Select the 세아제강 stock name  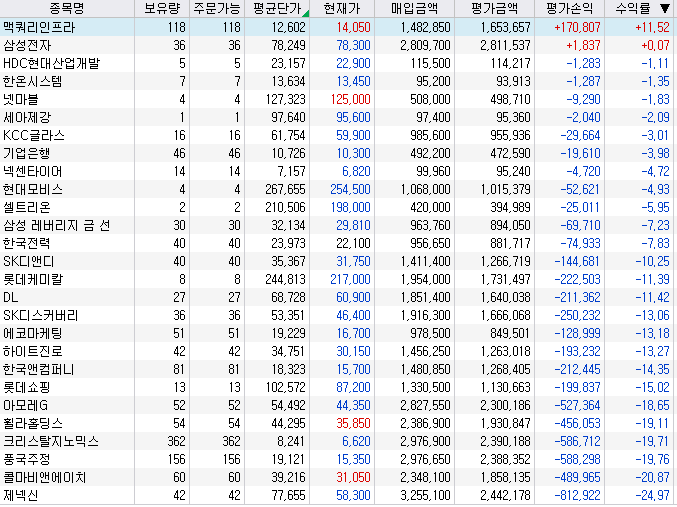point(27,117)
